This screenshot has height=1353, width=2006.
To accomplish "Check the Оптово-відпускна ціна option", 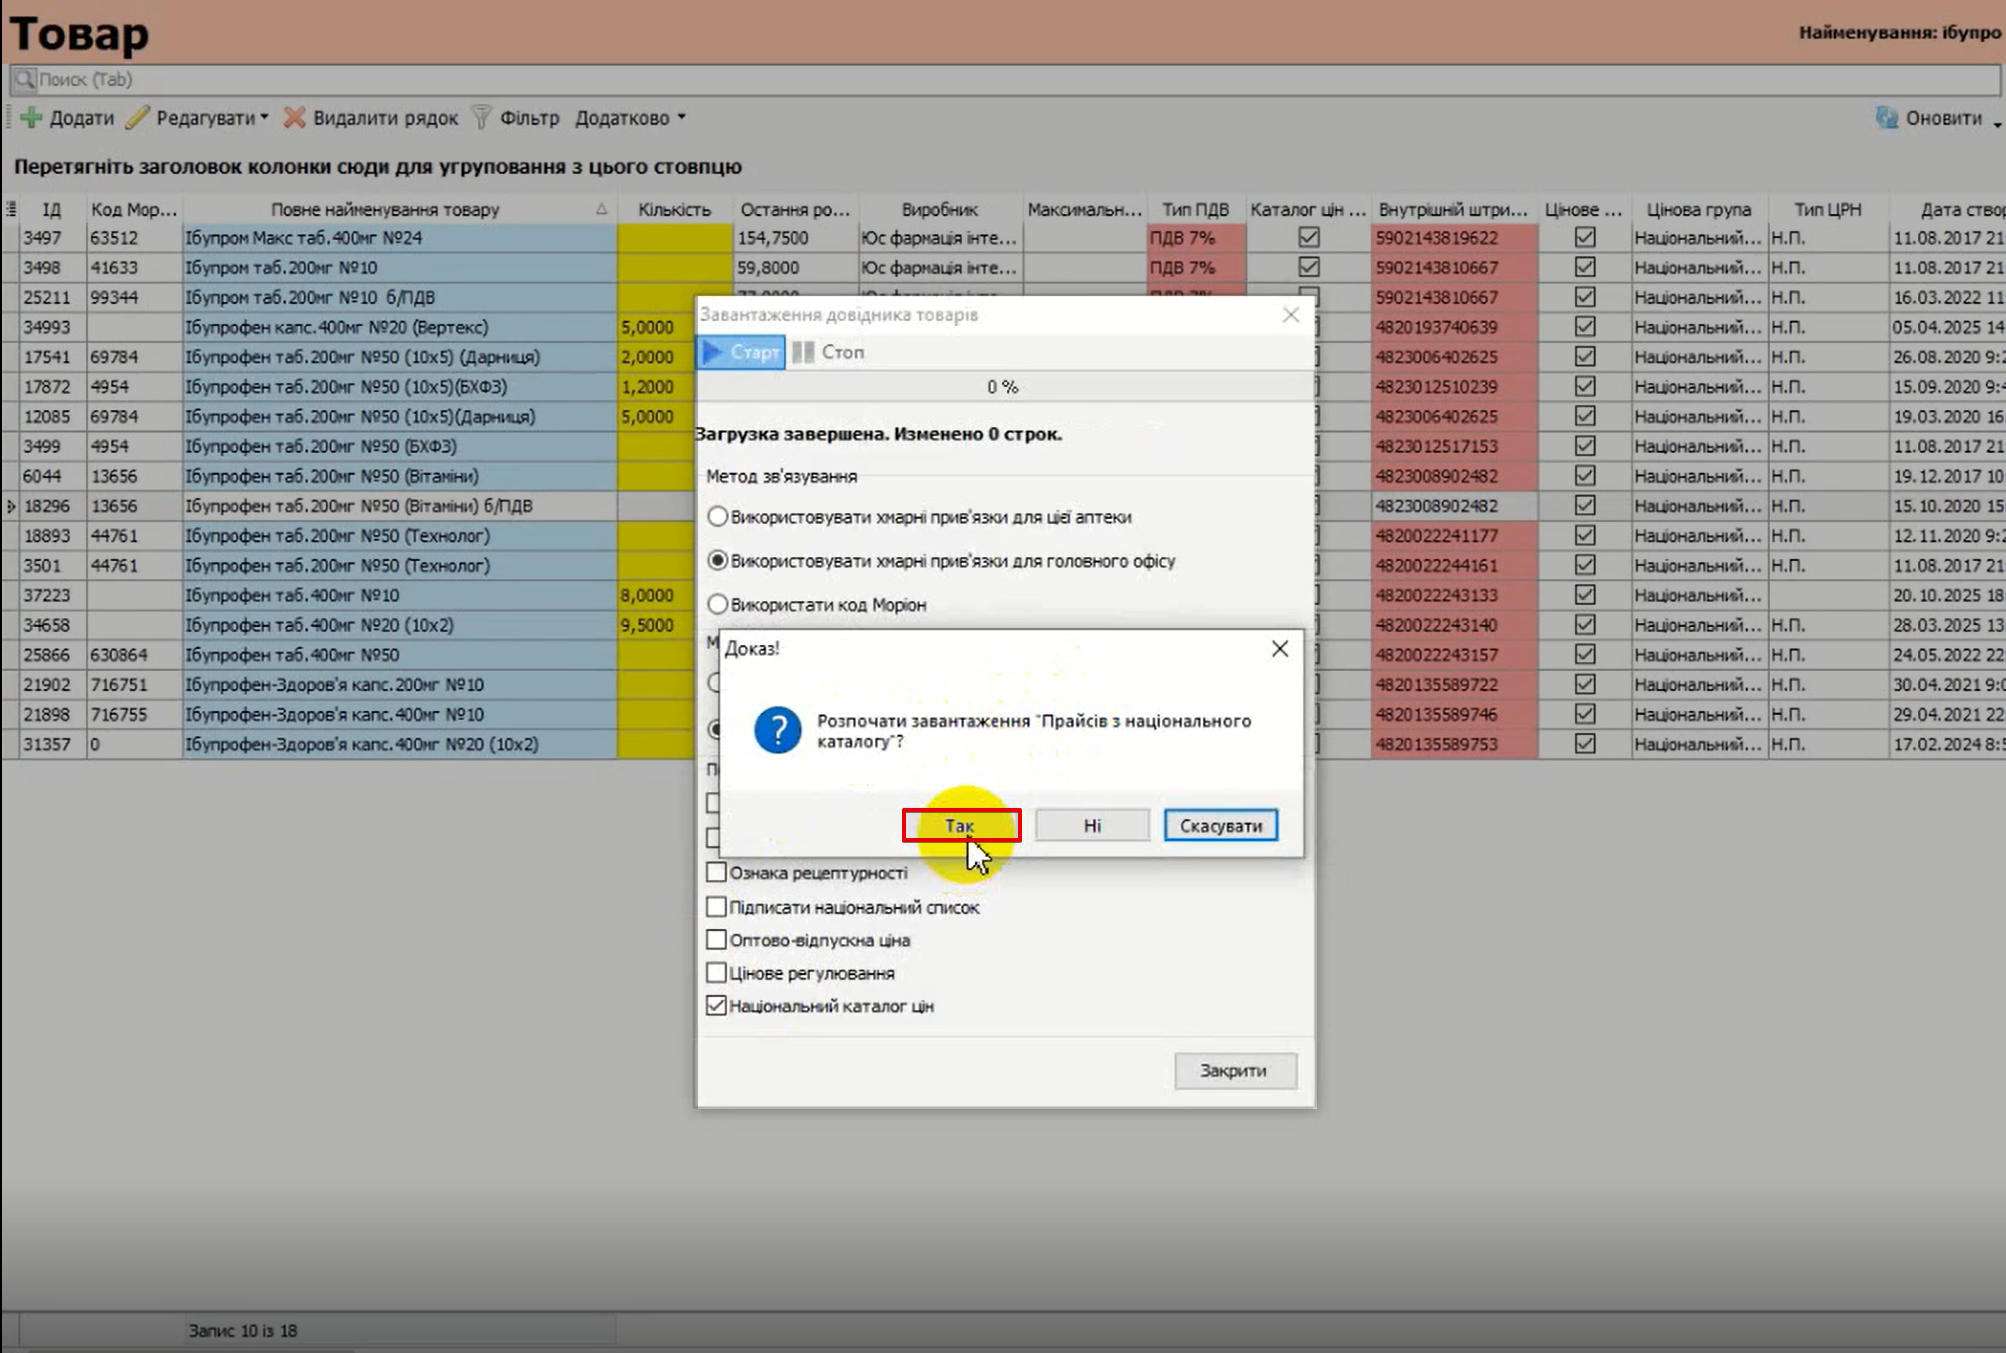I will [x=716, y=939].
